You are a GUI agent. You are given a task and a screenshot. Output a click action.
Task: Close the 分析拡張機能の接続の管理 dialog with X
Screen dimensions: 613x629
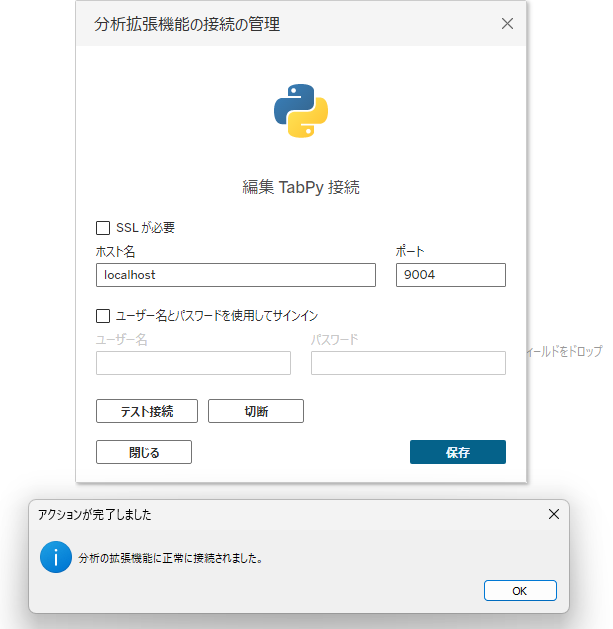tap(507, 24)
